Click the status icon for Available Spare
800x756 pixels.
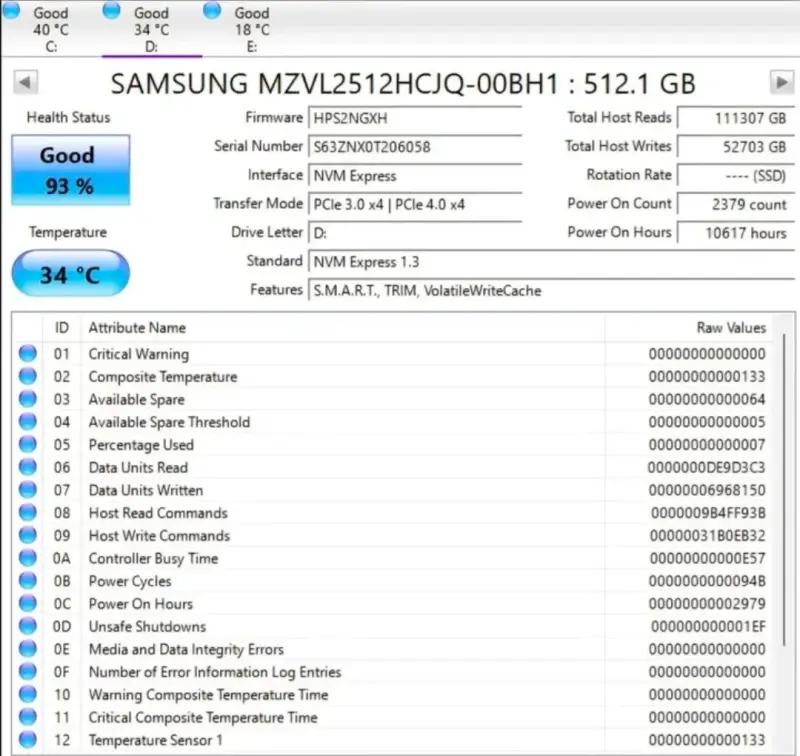[x=28, y=399]
